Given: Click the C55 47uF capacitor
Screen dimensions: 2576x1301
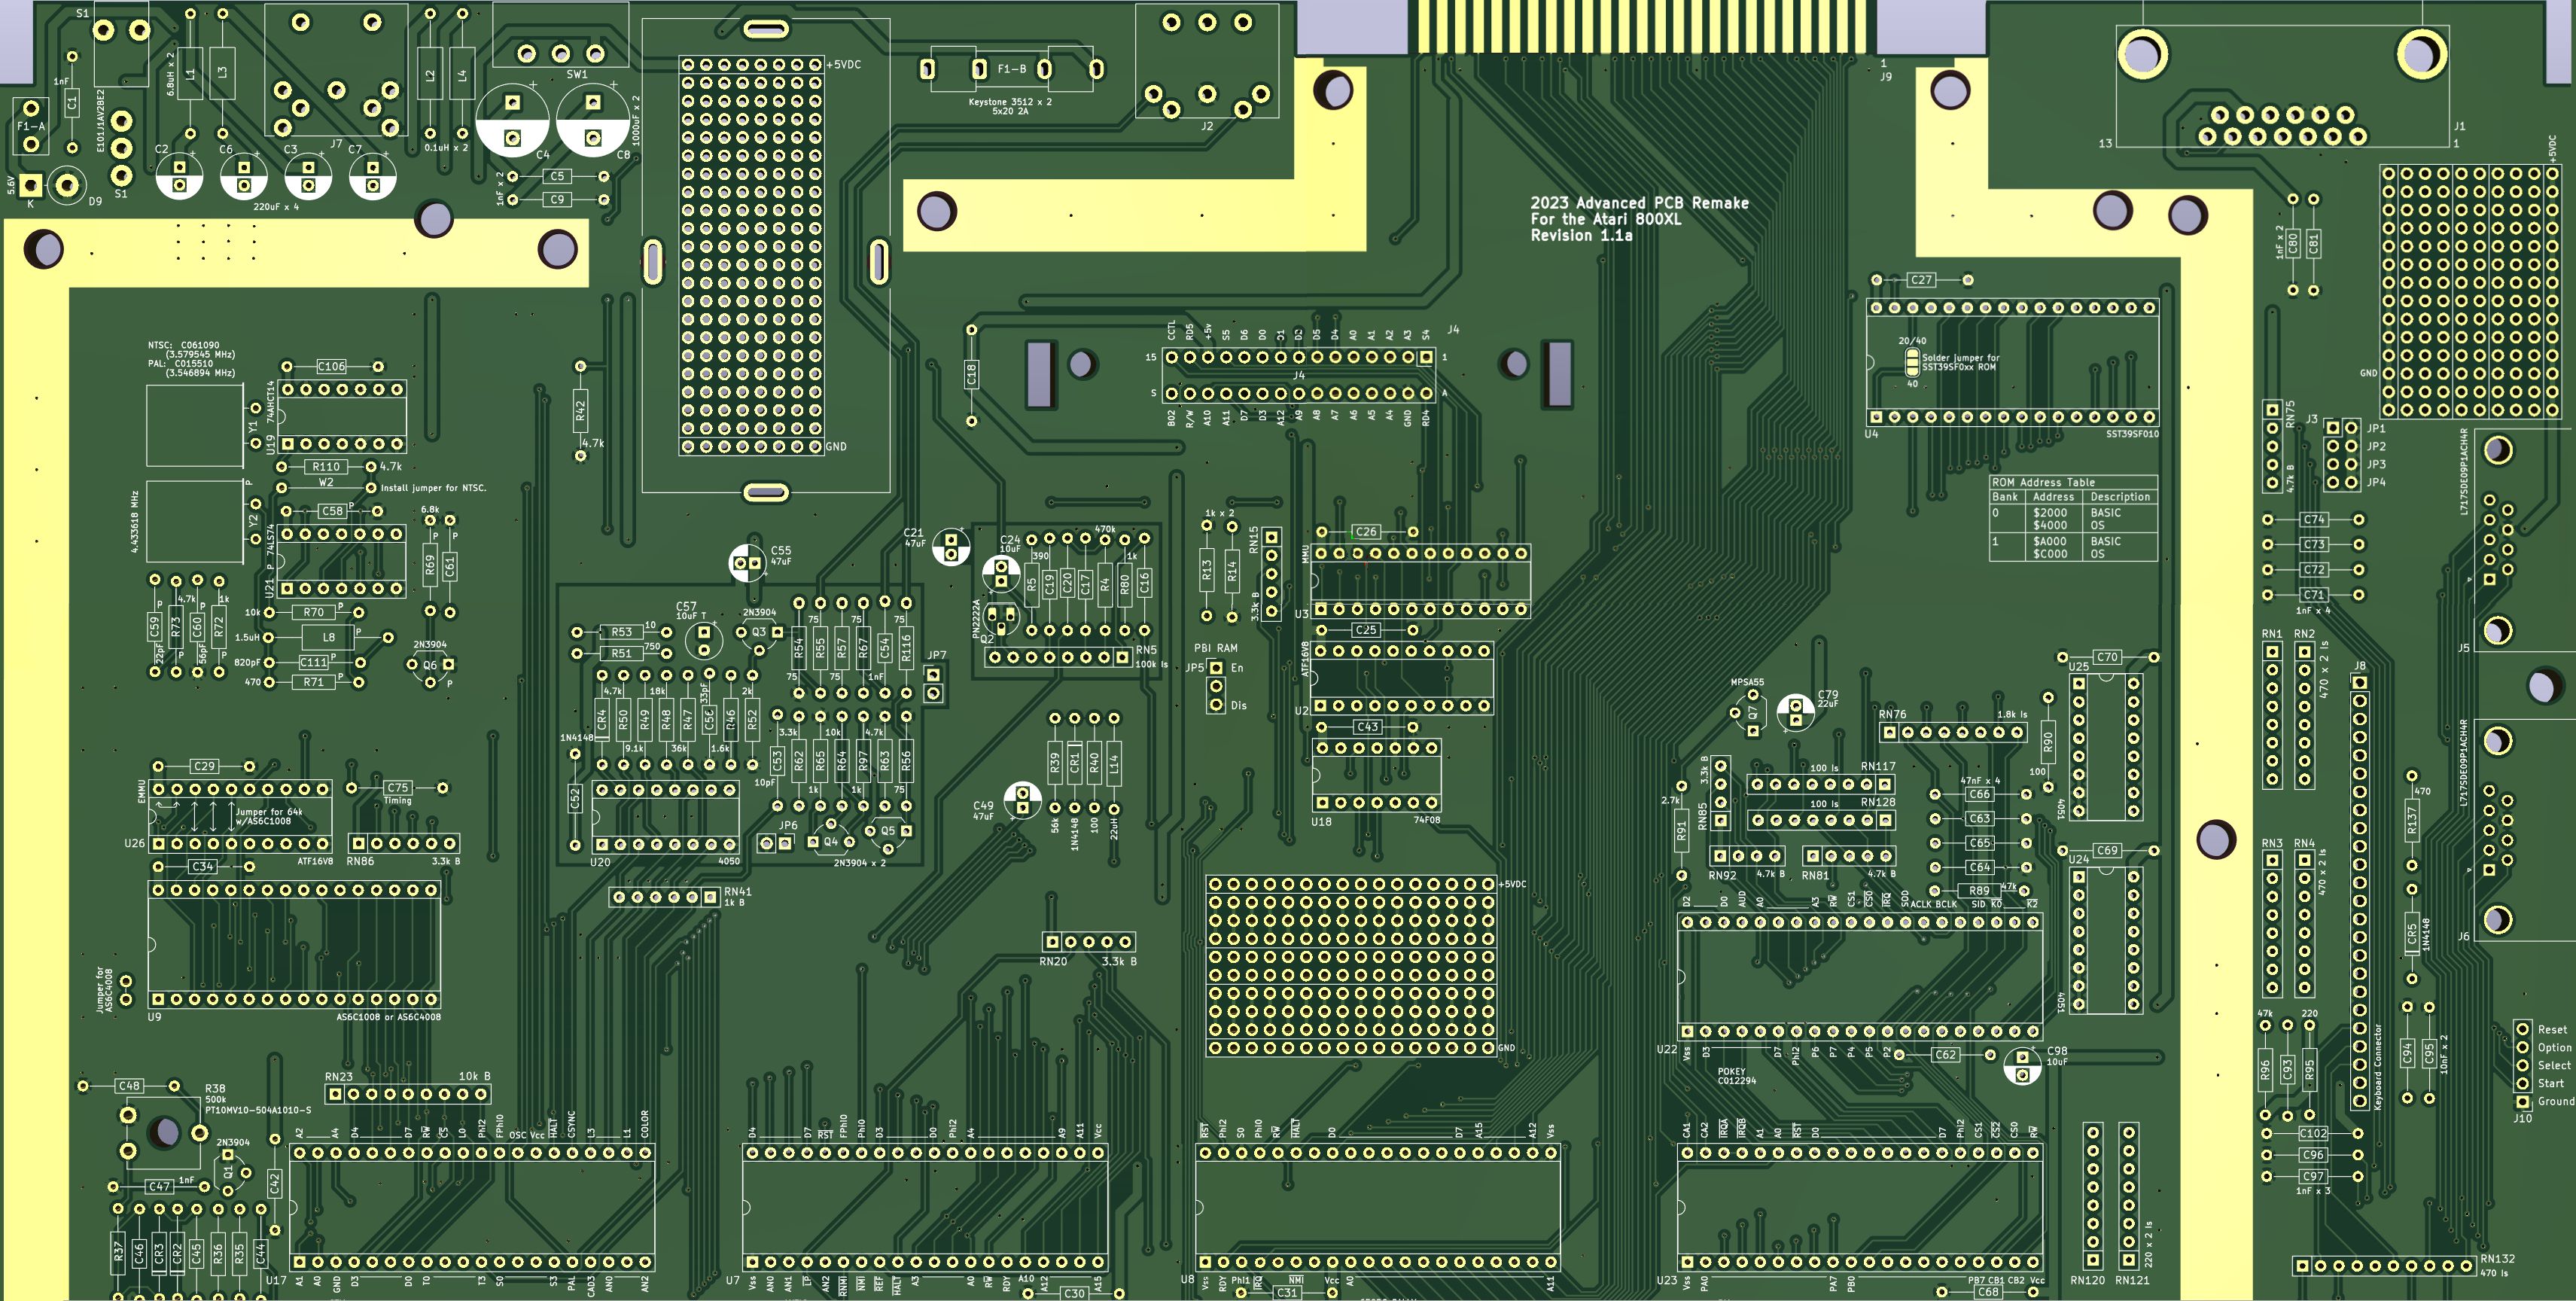Looking at the screenshot, I should [x=747, y=563].
